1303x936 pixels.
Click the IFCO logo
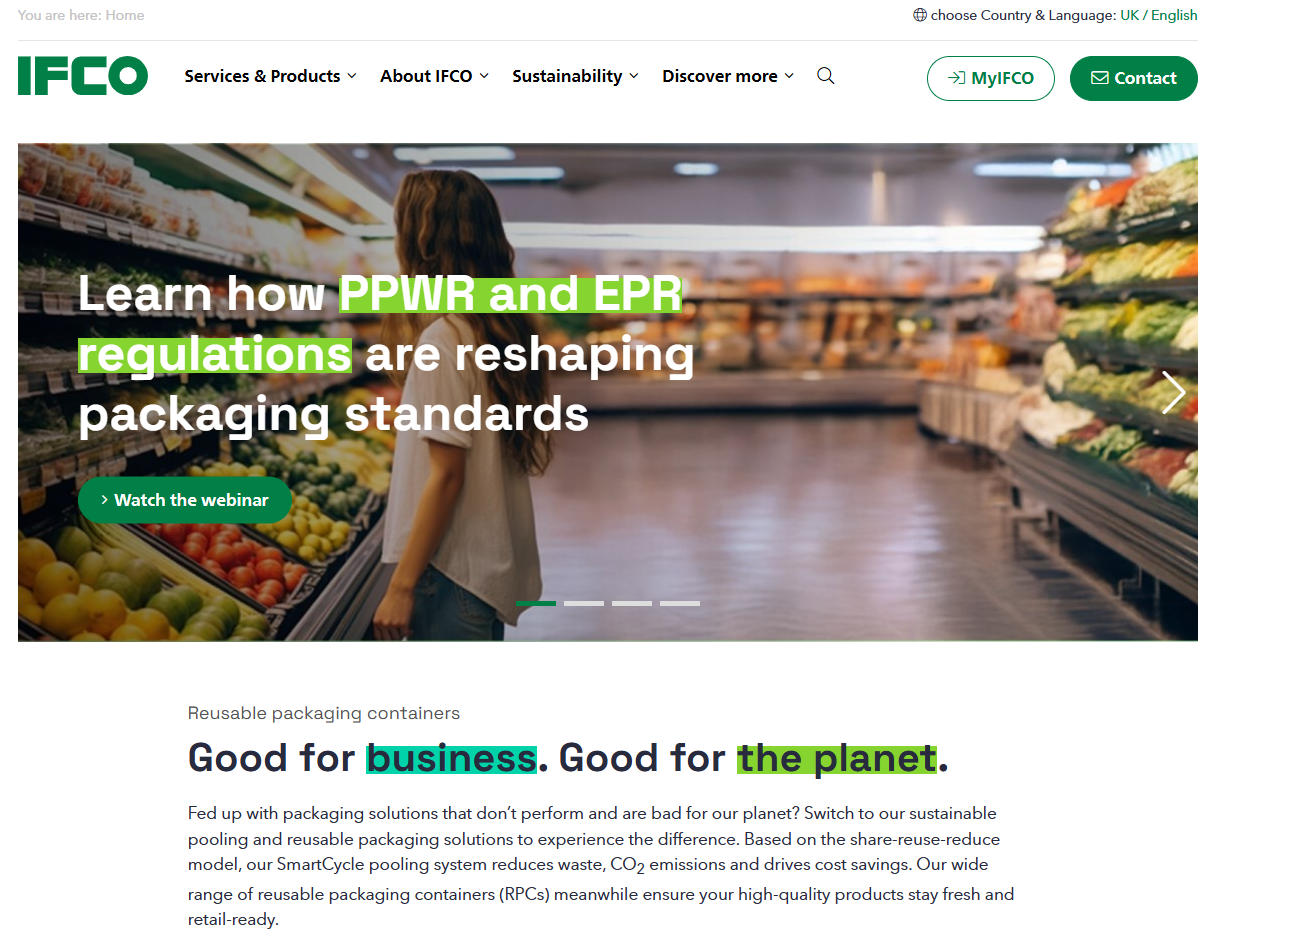tap(83, 76)
